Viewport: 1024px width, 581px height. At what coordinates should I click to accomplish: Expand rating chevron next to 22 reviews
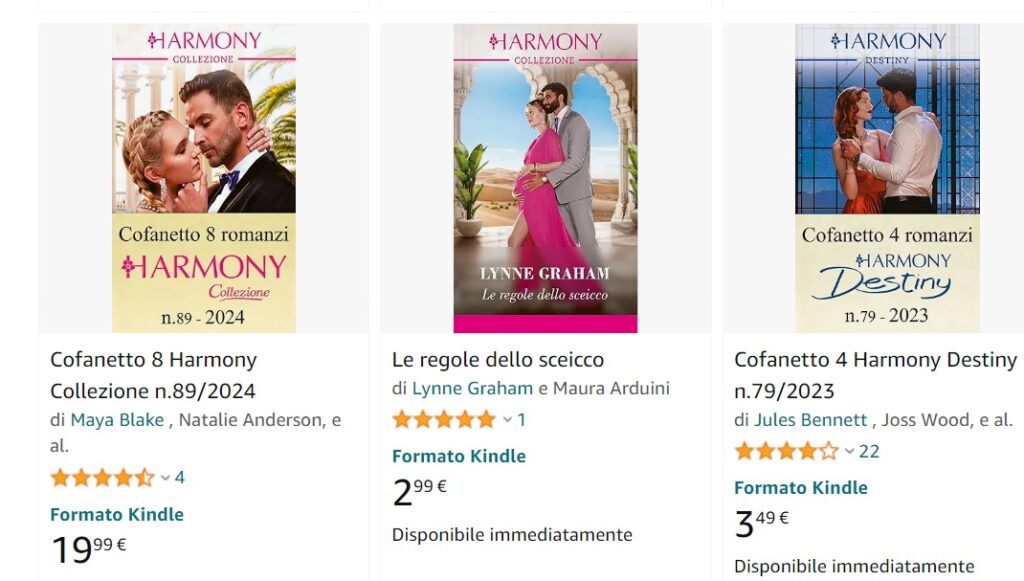coord(849,451)
